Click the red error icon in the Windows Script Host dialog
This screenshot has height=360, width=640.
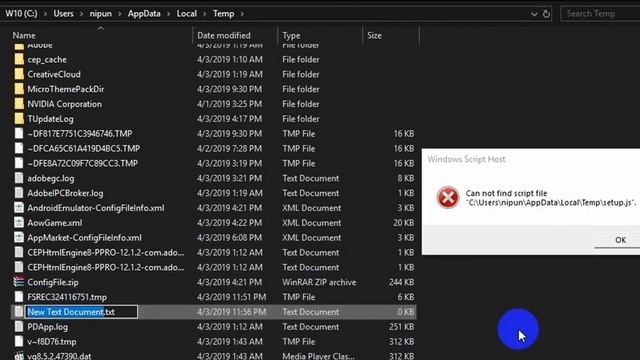point(448,198)
